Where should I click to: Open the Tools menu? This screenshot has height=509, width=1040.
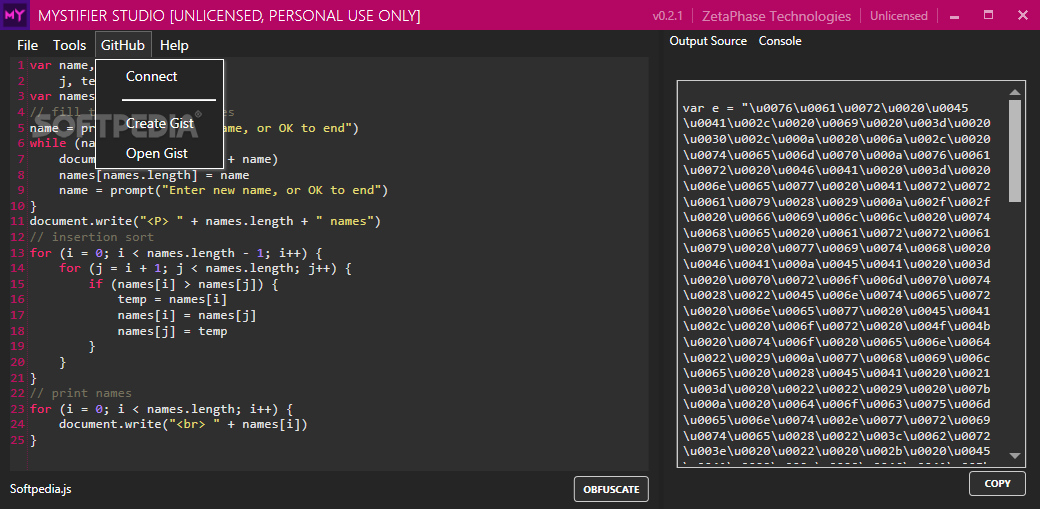click(70, 45)
